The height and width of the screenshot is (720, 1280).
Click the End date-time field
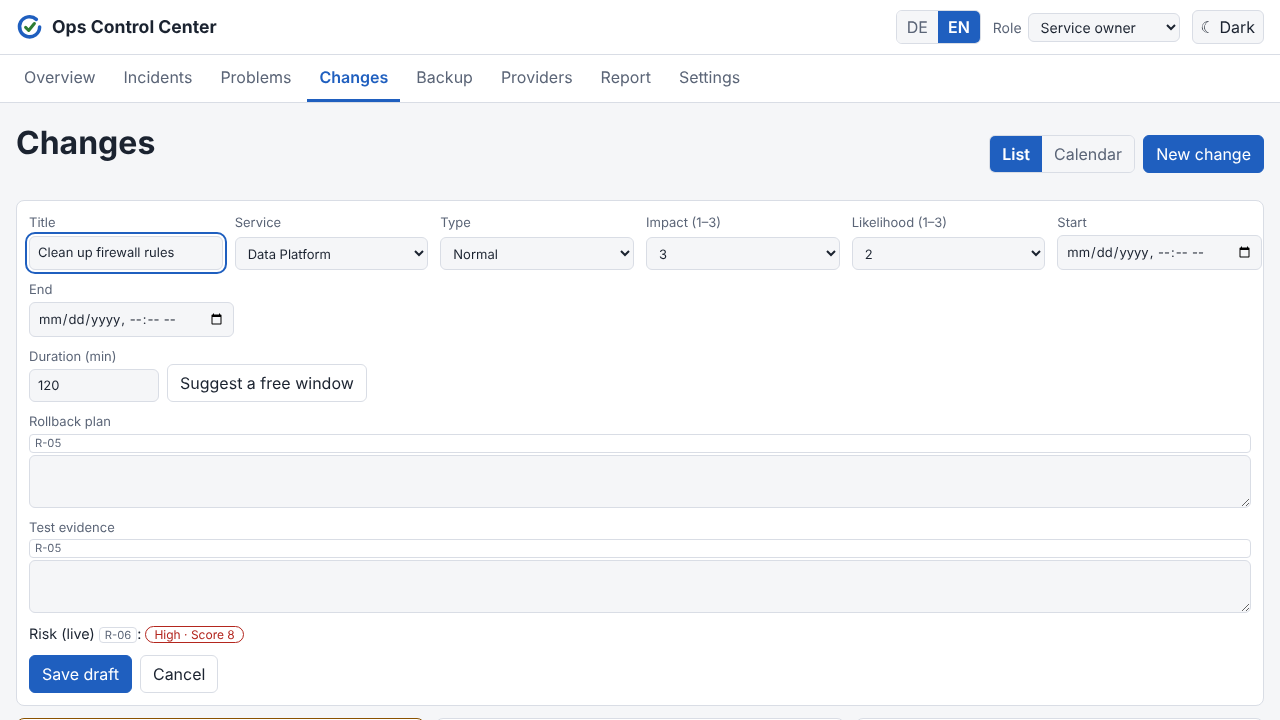tap(131, 320)
